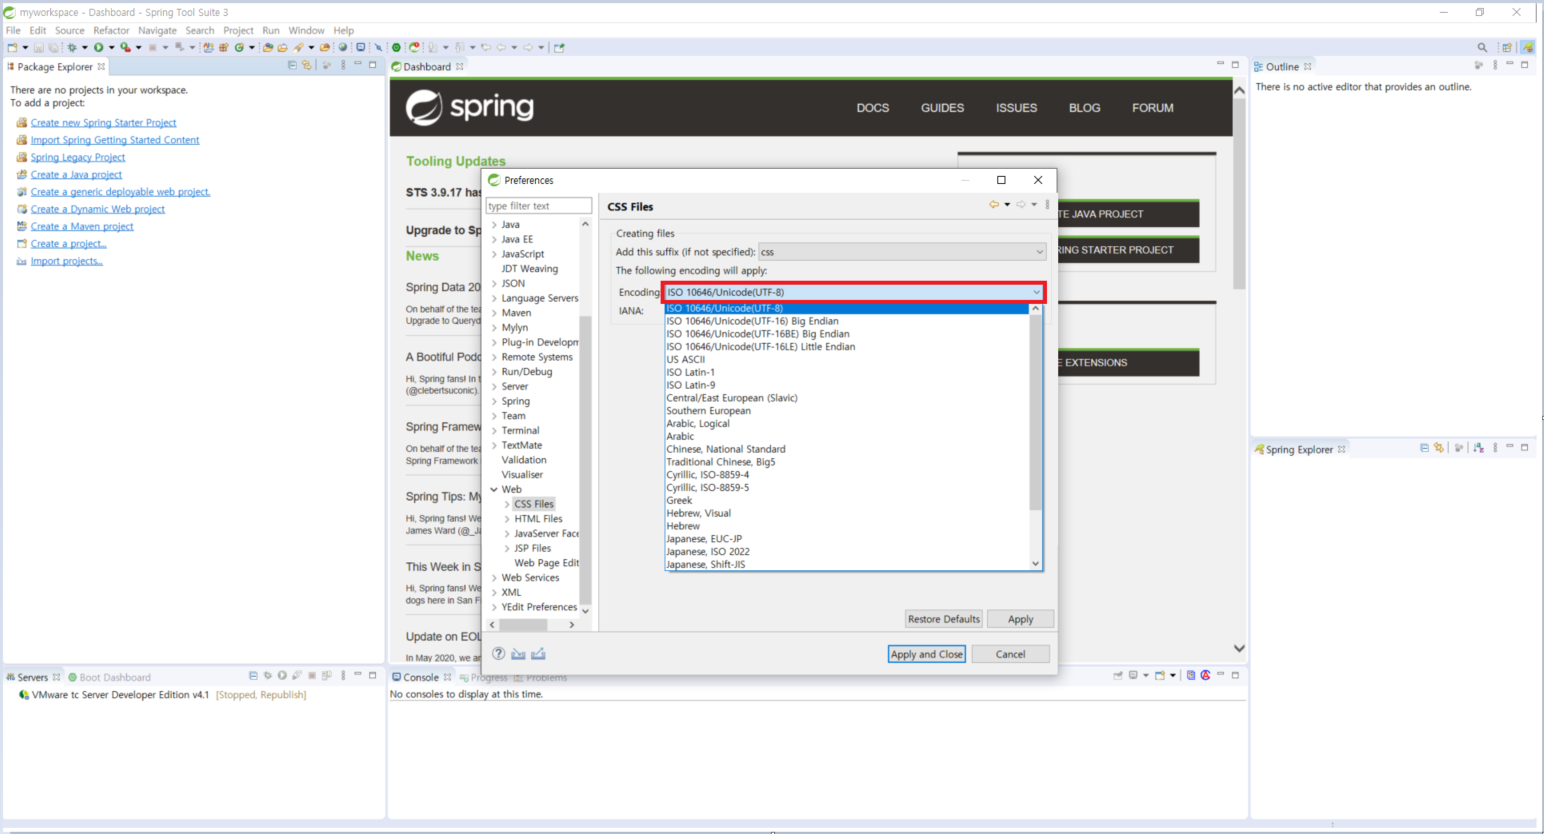Click the import preferences icon

point(518,654)
